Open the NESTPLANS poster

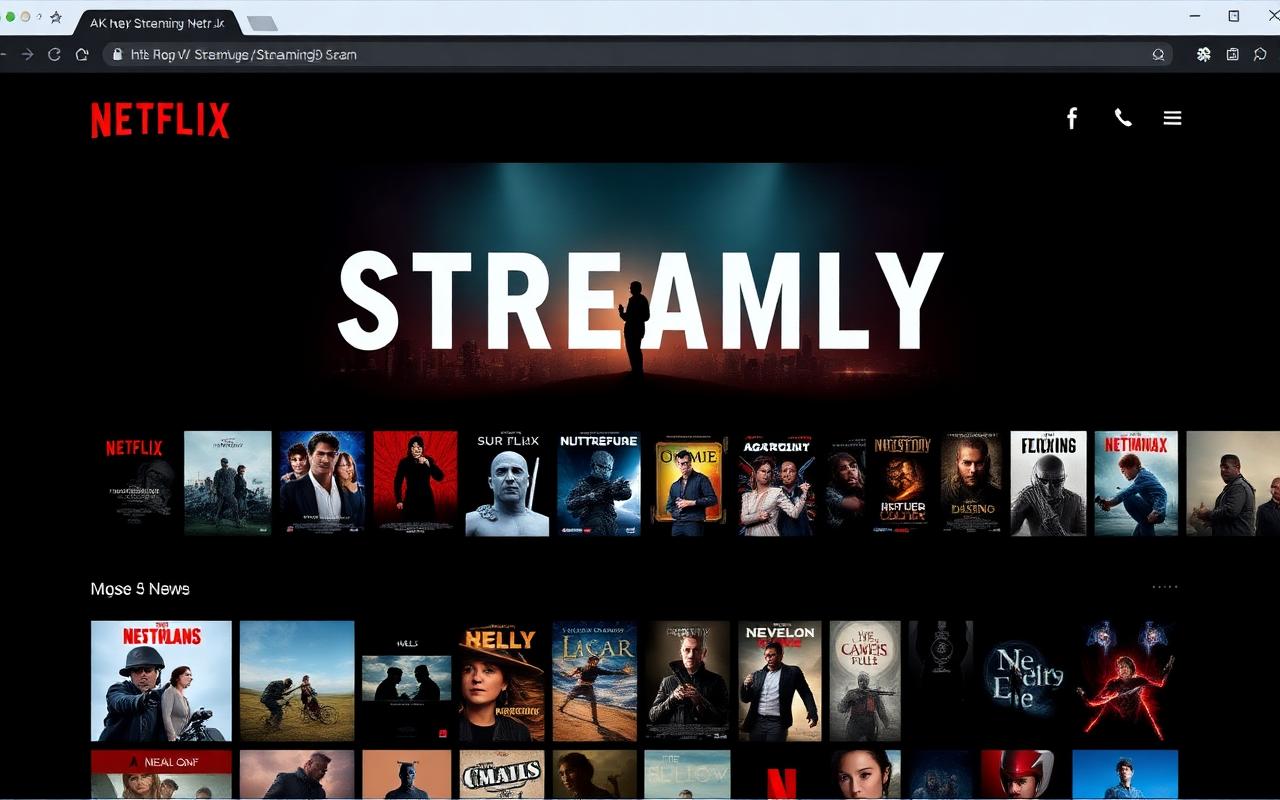tap(161, 681)
